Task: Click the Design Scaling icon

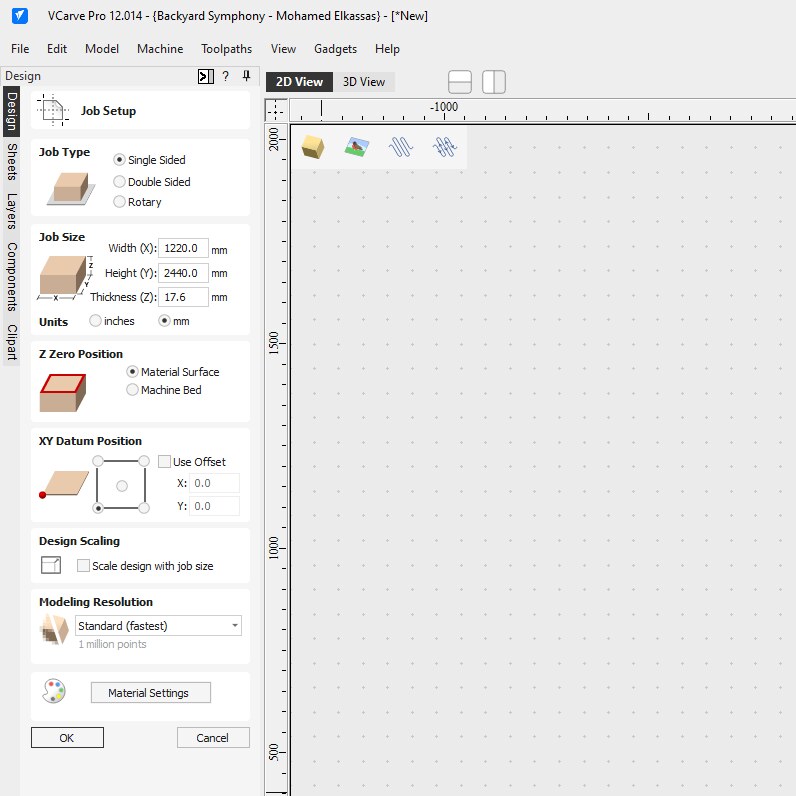Action: pyautogui.click(x=51, y=565)
